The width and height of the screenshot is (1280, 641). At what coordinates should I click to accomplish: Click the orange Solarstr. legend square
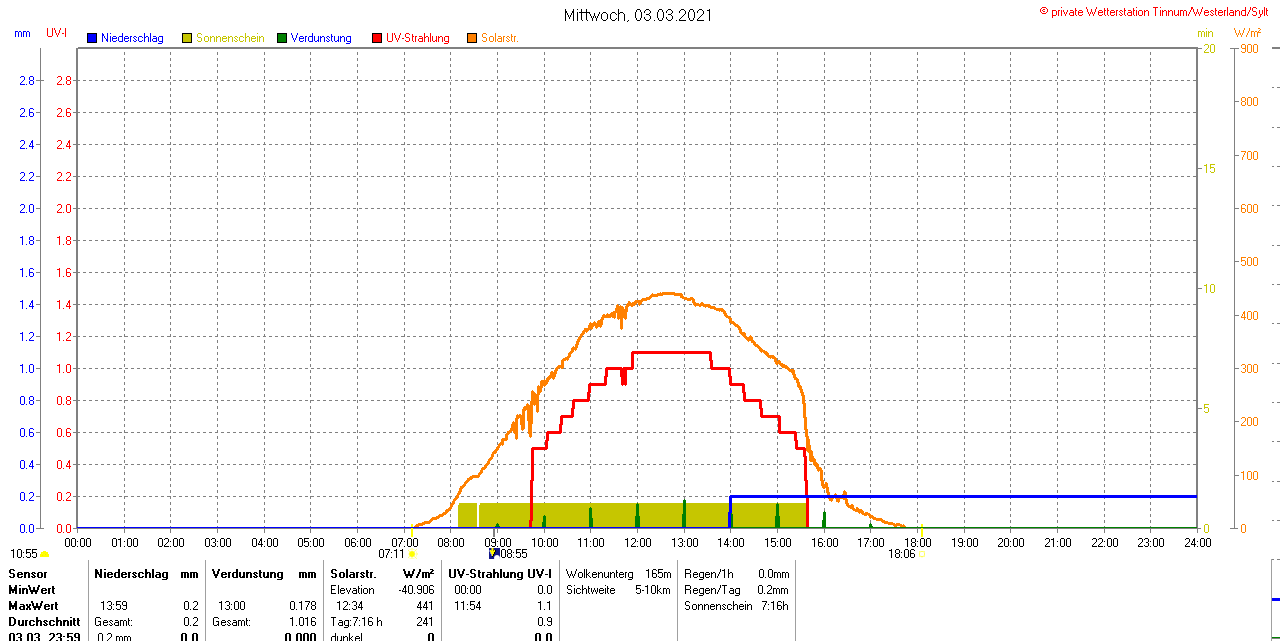click(x=472, y=38)
